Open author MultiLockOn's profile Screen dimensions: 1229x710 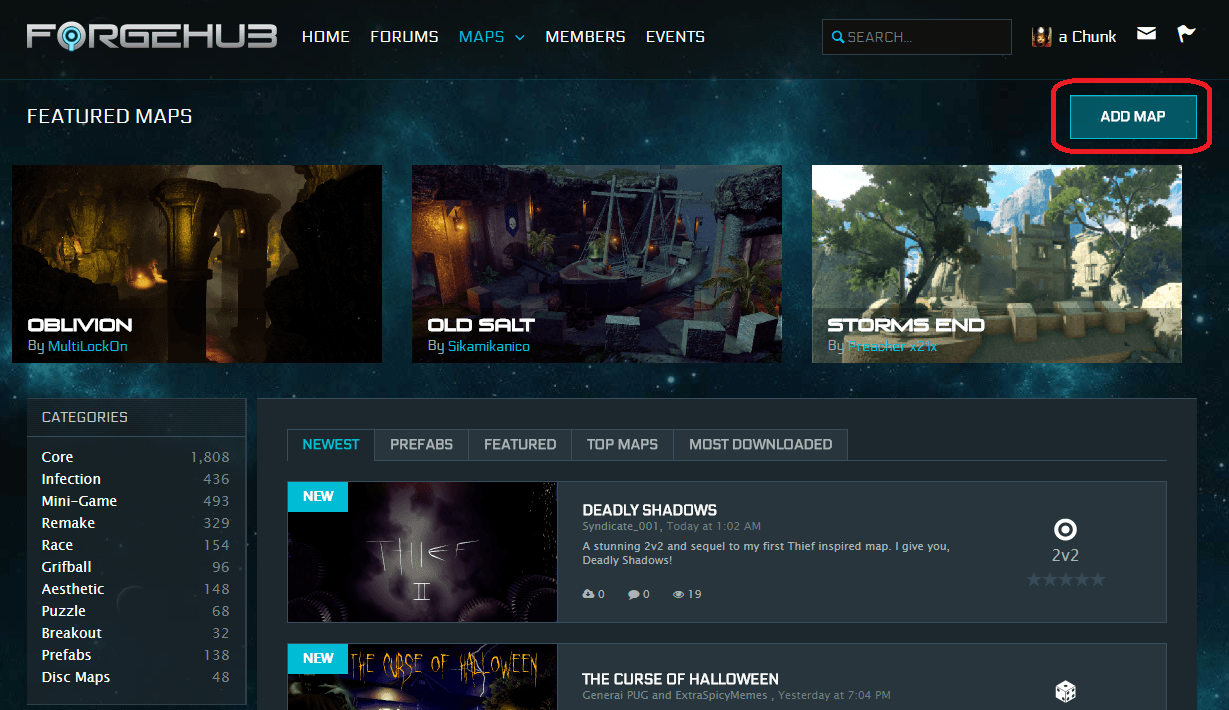coord(88,346)
